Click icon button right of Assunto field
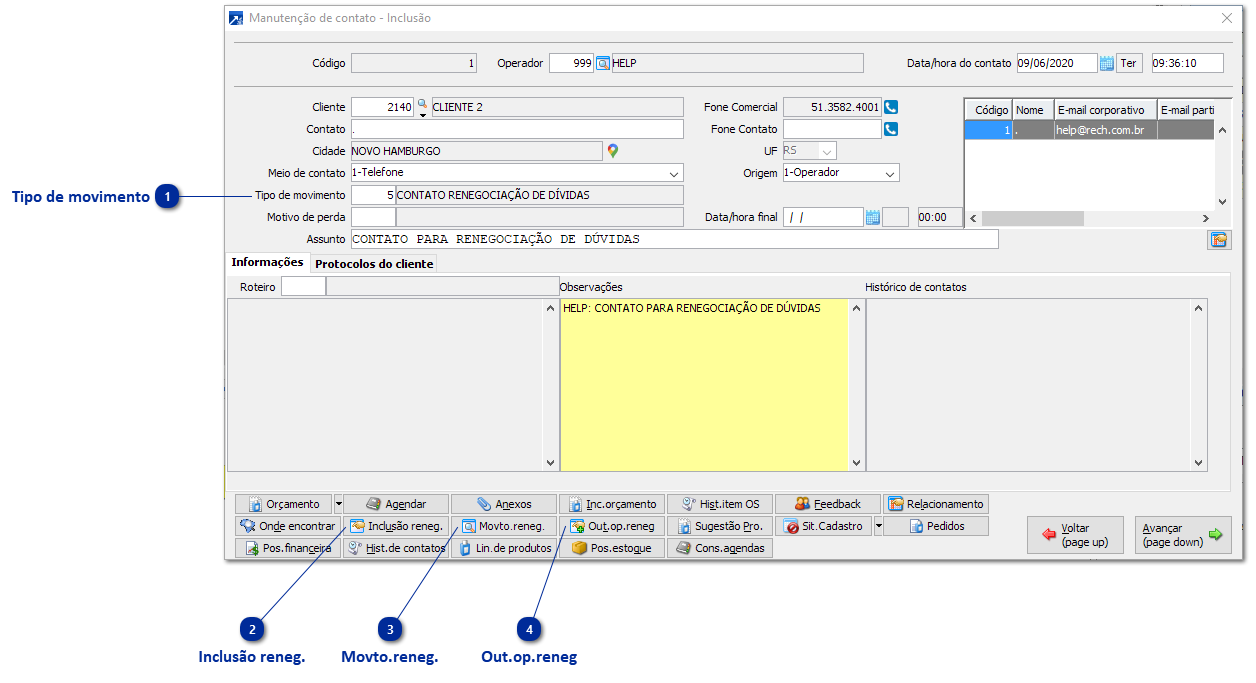The image size is (1256, 683). pyautogui.click(x=1219, y=240)
